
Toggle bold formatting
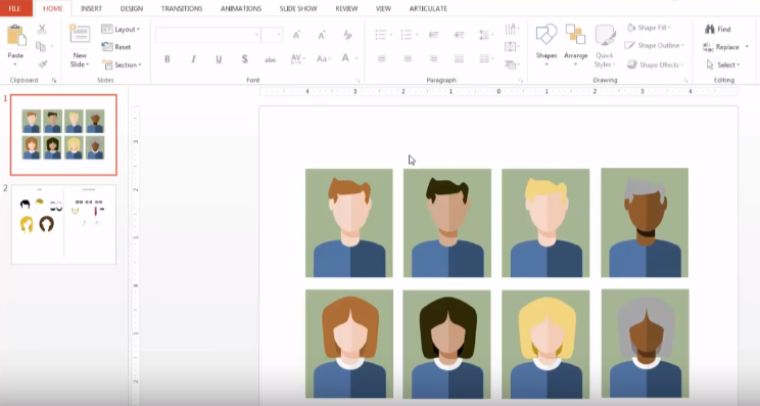[x=167, y=59]
